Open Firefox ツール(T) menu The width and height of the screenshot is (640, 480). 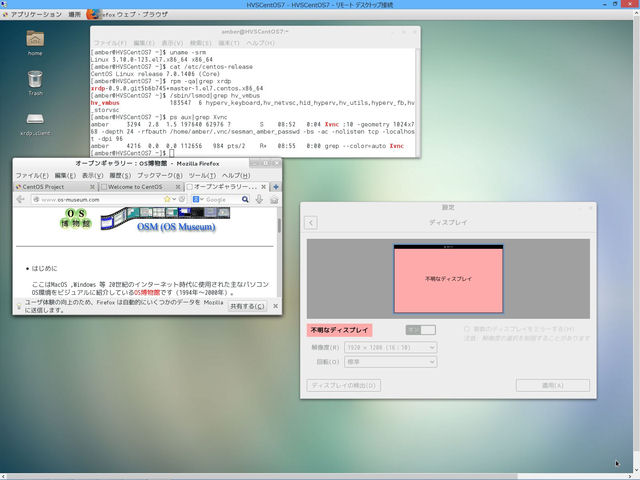(202, 175)
